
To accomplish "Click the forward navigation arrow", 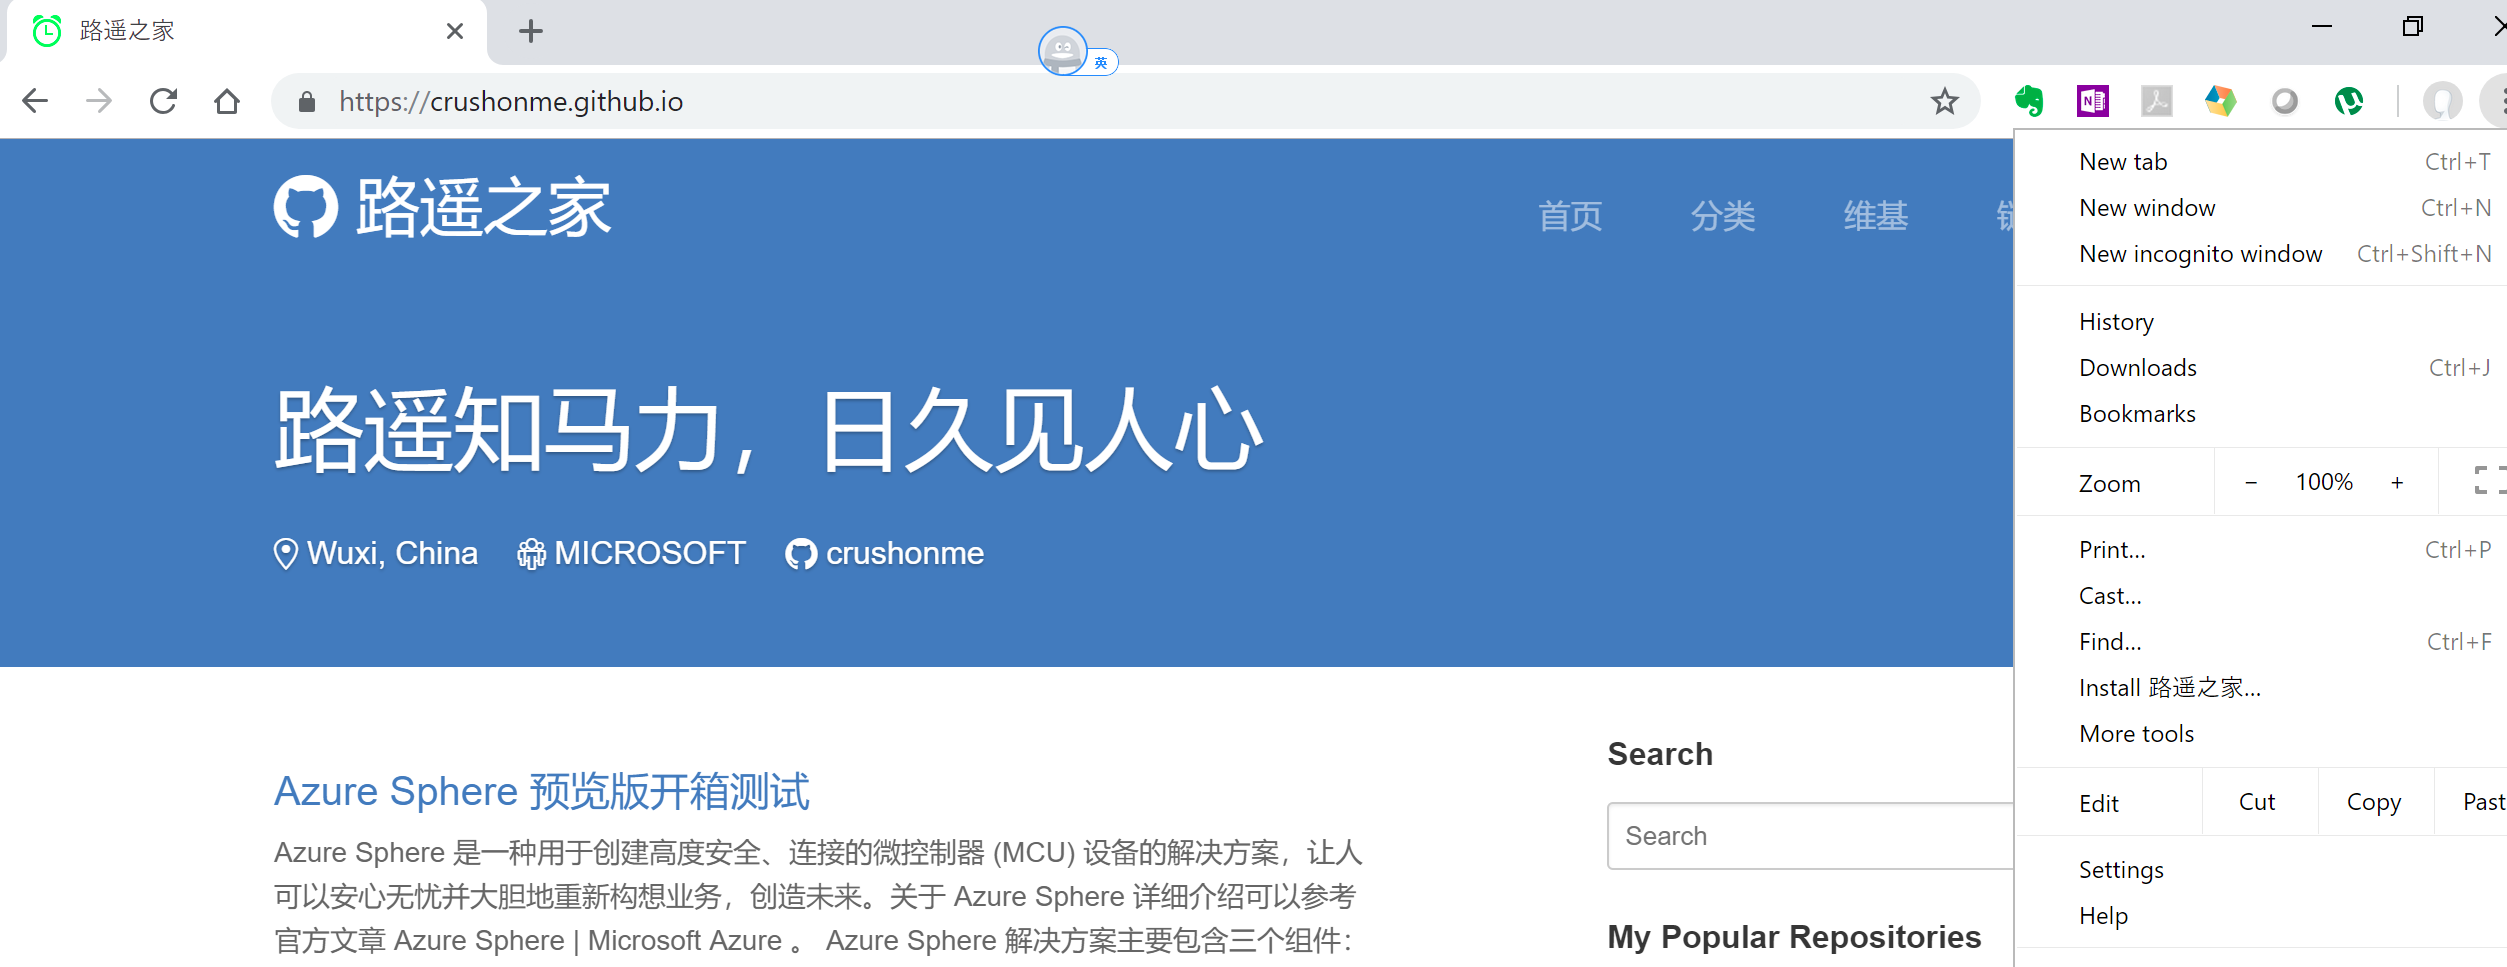I will 99,101.
